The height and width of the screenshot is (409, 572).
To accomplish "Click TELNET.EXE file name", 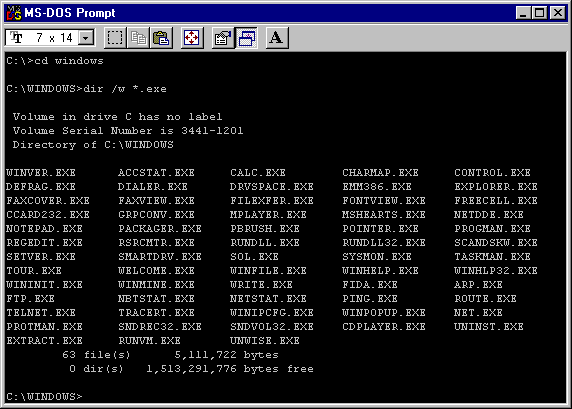I will tap(41, 313).
